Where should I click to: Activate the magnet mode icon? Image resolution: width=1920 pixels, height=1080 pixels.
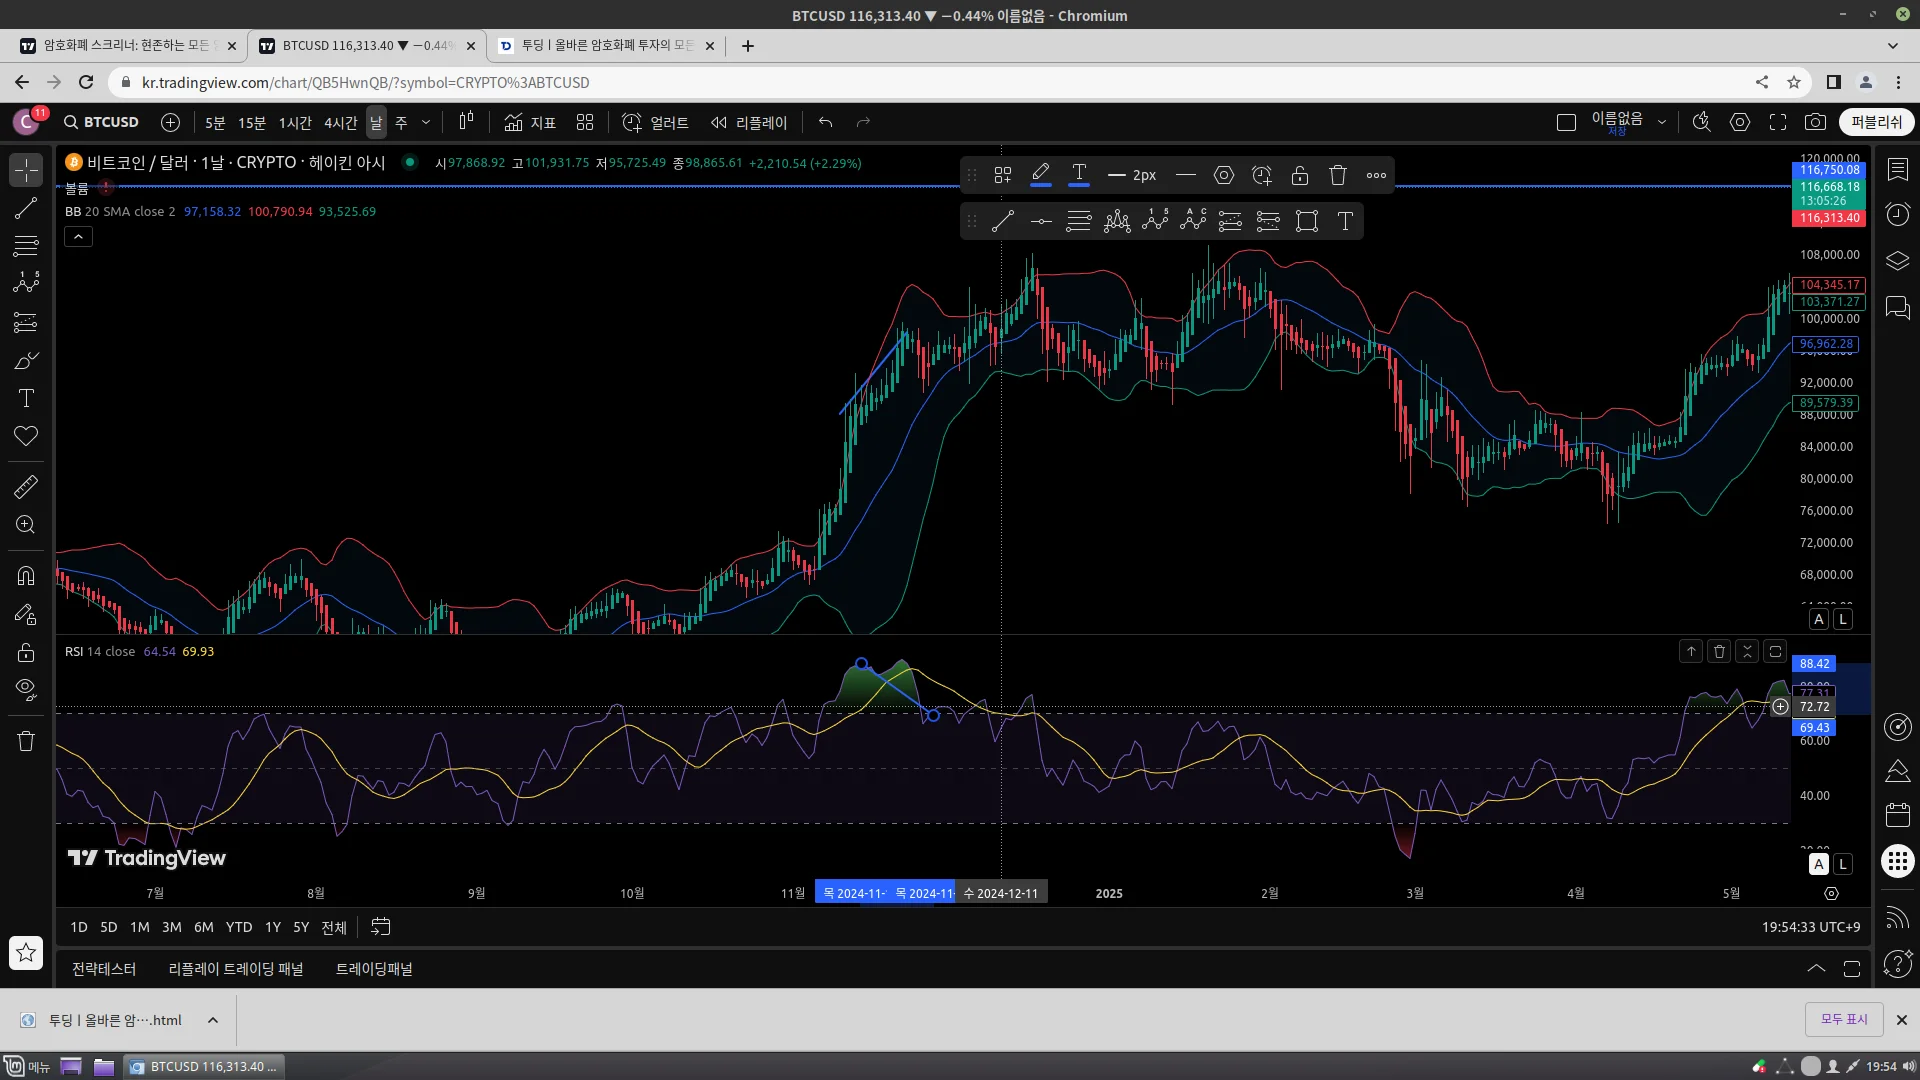26,576
